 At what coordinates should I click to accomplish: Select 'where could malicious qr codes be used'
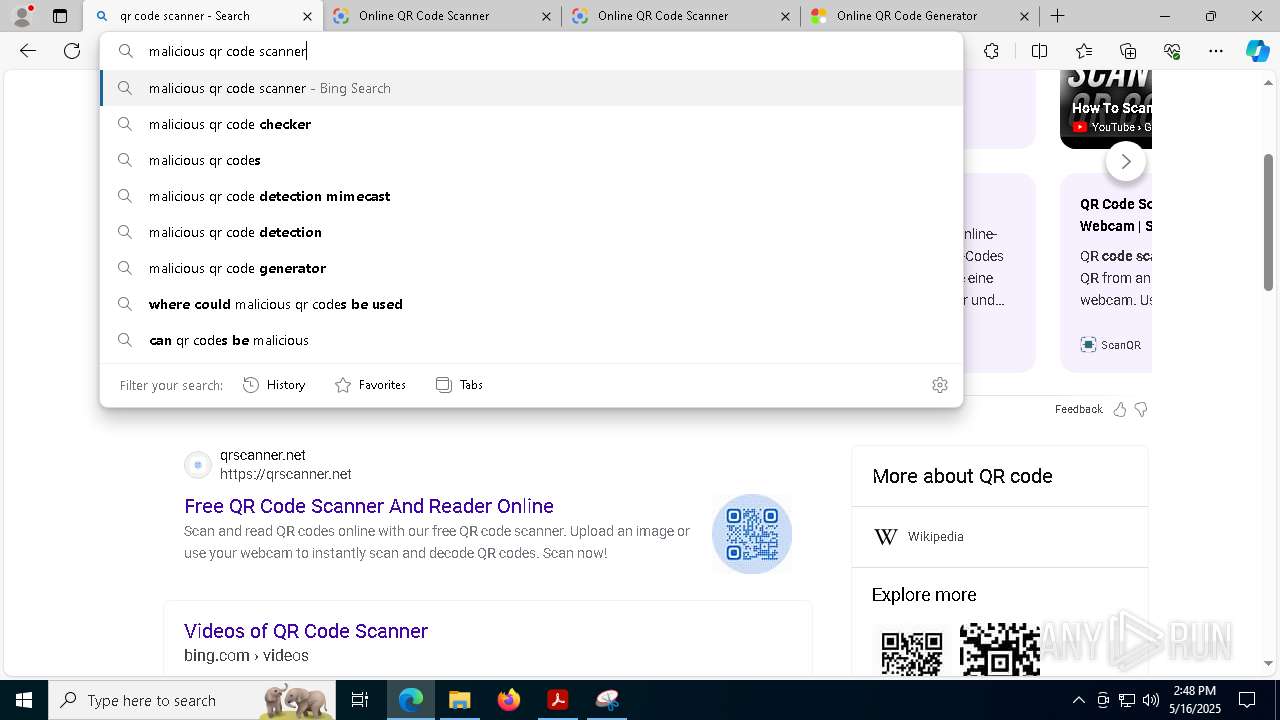click(531, 304)
